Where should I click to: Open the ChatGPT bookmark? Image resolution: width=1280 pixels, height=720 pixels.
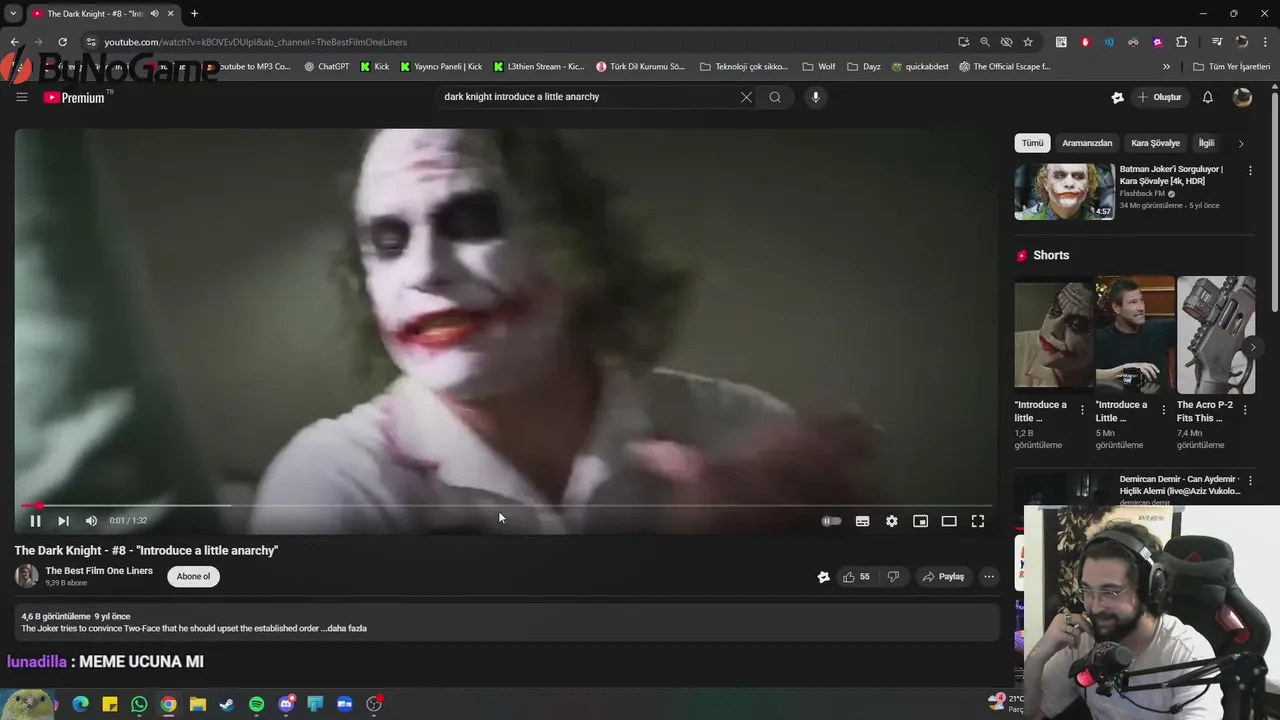(327, 67)
